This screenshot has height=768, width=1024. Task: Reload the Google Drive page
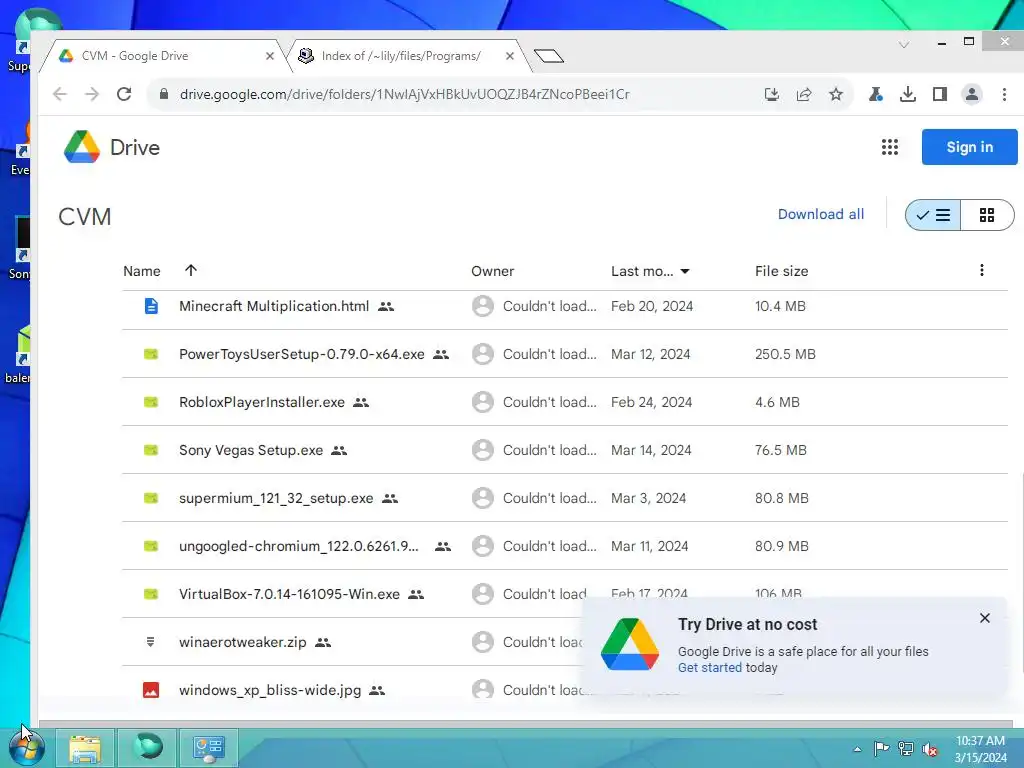coord(124,94)
